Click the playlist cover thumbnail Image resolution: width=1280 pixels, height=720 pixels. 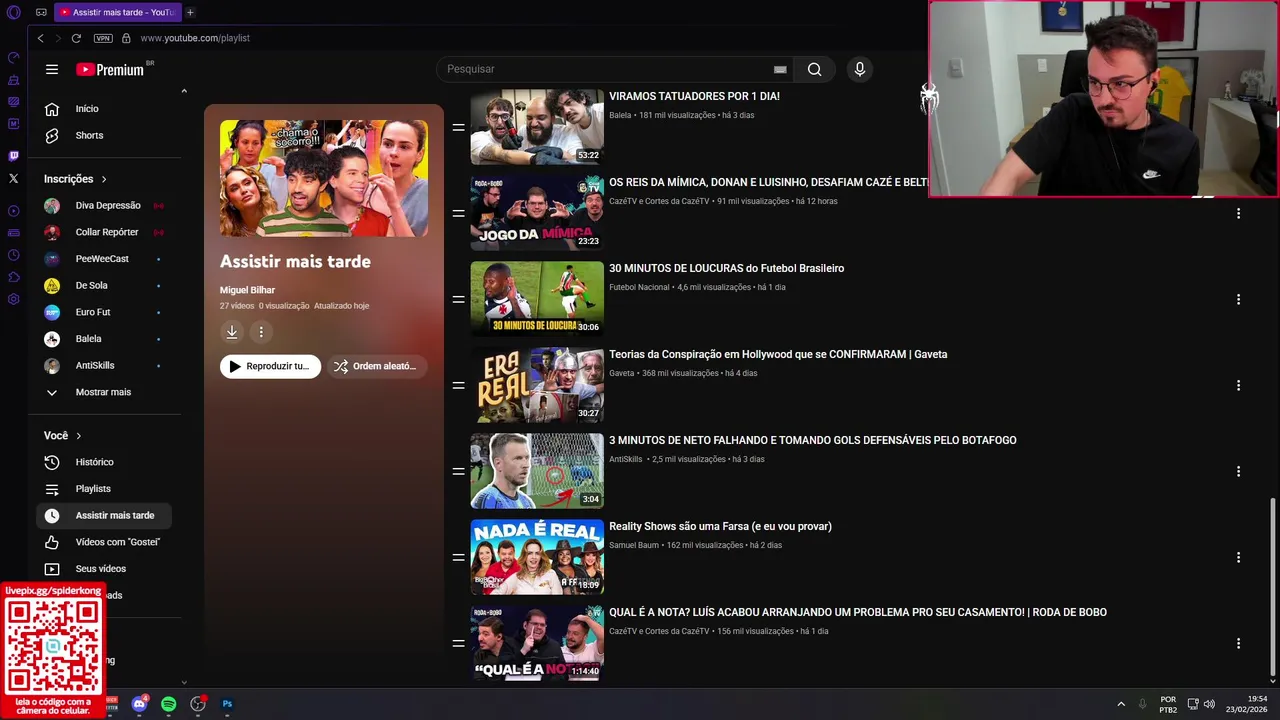click(324, 178)
